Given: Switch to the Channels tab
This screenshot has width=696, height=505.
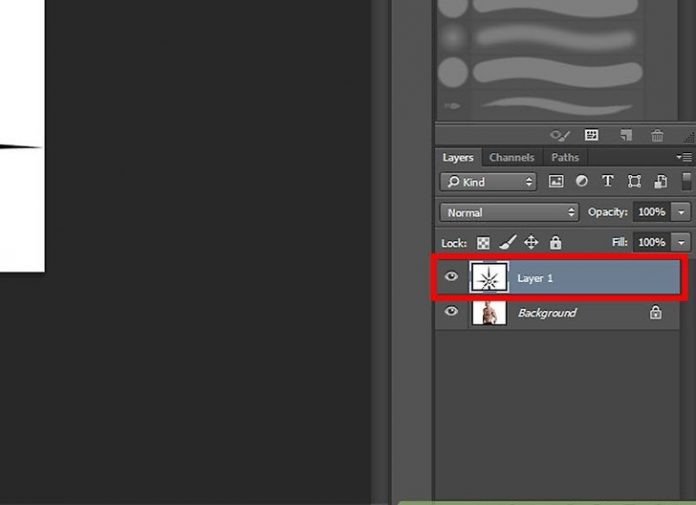Looking at the screenshot, I should [x=511, y=158].
